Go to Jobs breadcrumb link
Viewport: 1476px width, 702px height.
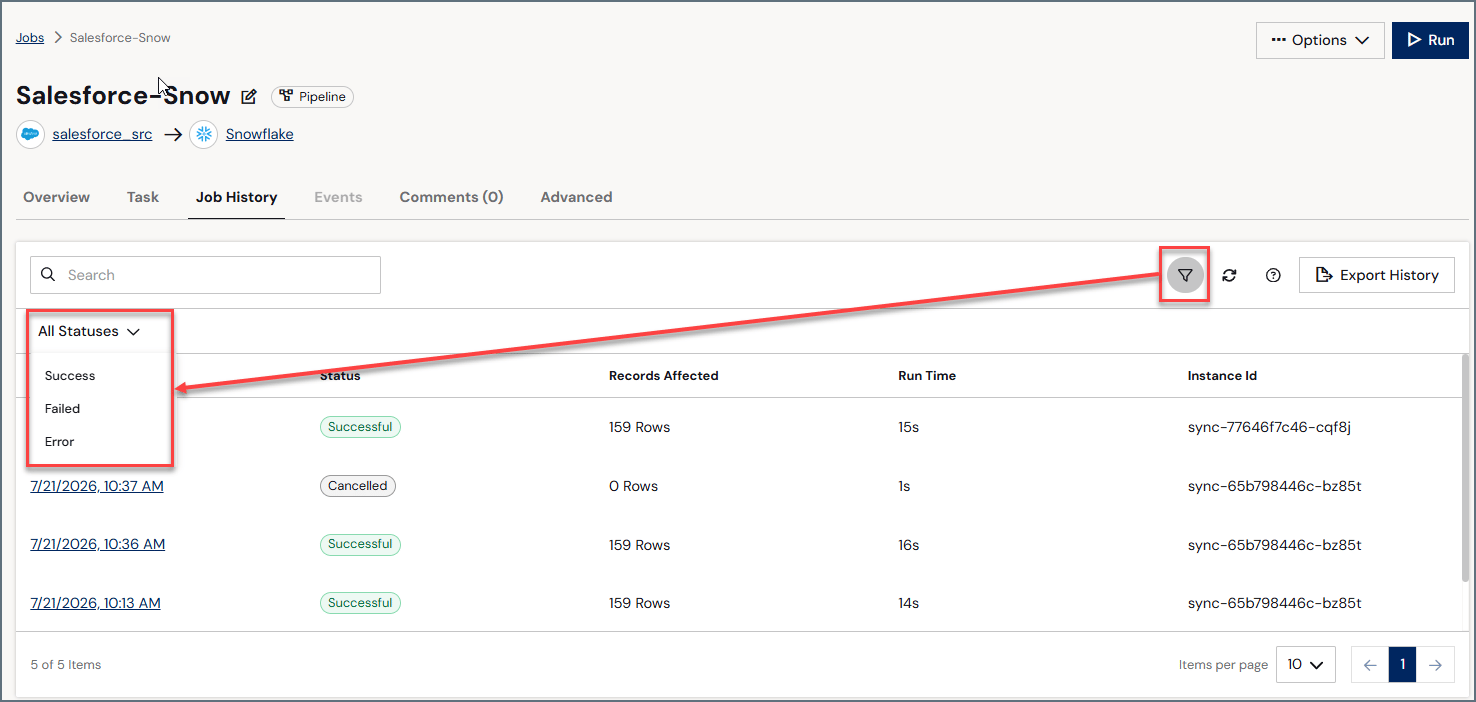(30, 38)
